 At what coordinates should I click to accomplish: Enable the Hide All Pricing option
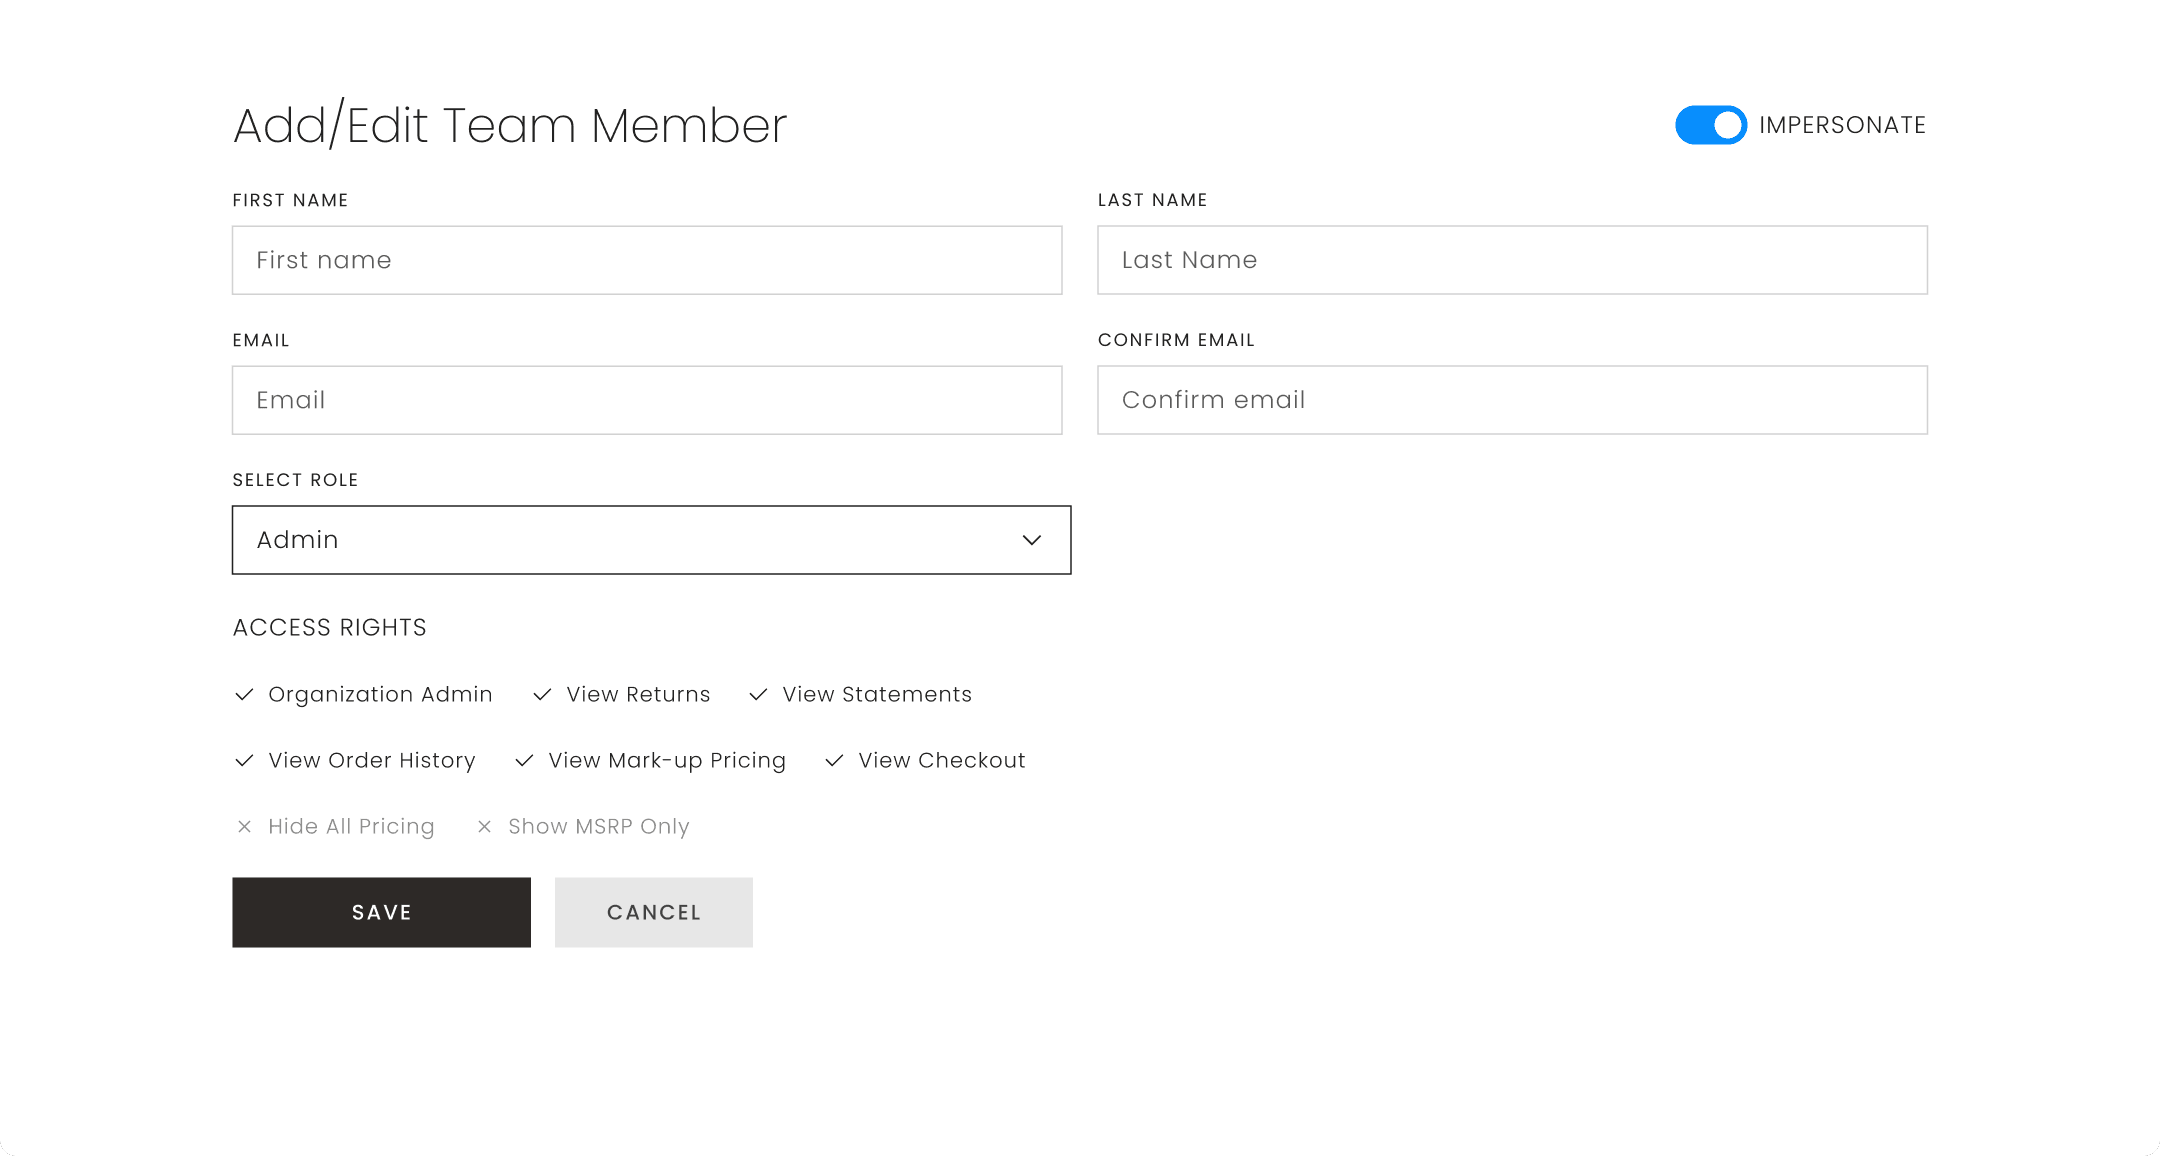[350, 826]
